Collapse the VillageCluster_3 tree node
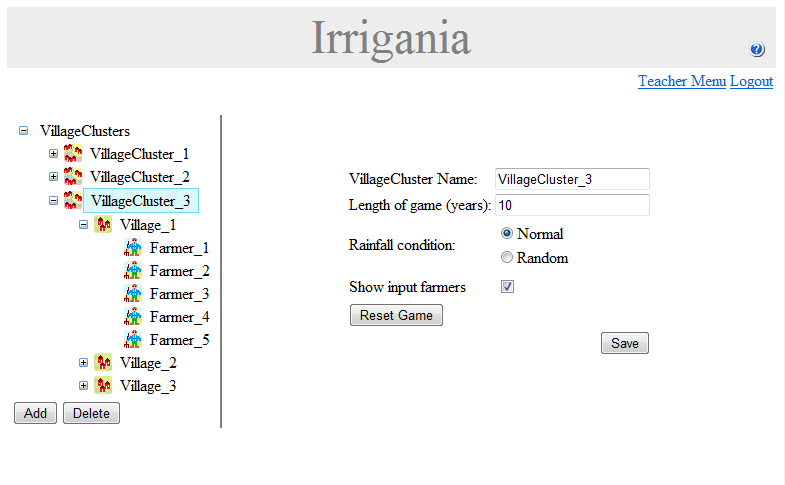 pos(54,201)
